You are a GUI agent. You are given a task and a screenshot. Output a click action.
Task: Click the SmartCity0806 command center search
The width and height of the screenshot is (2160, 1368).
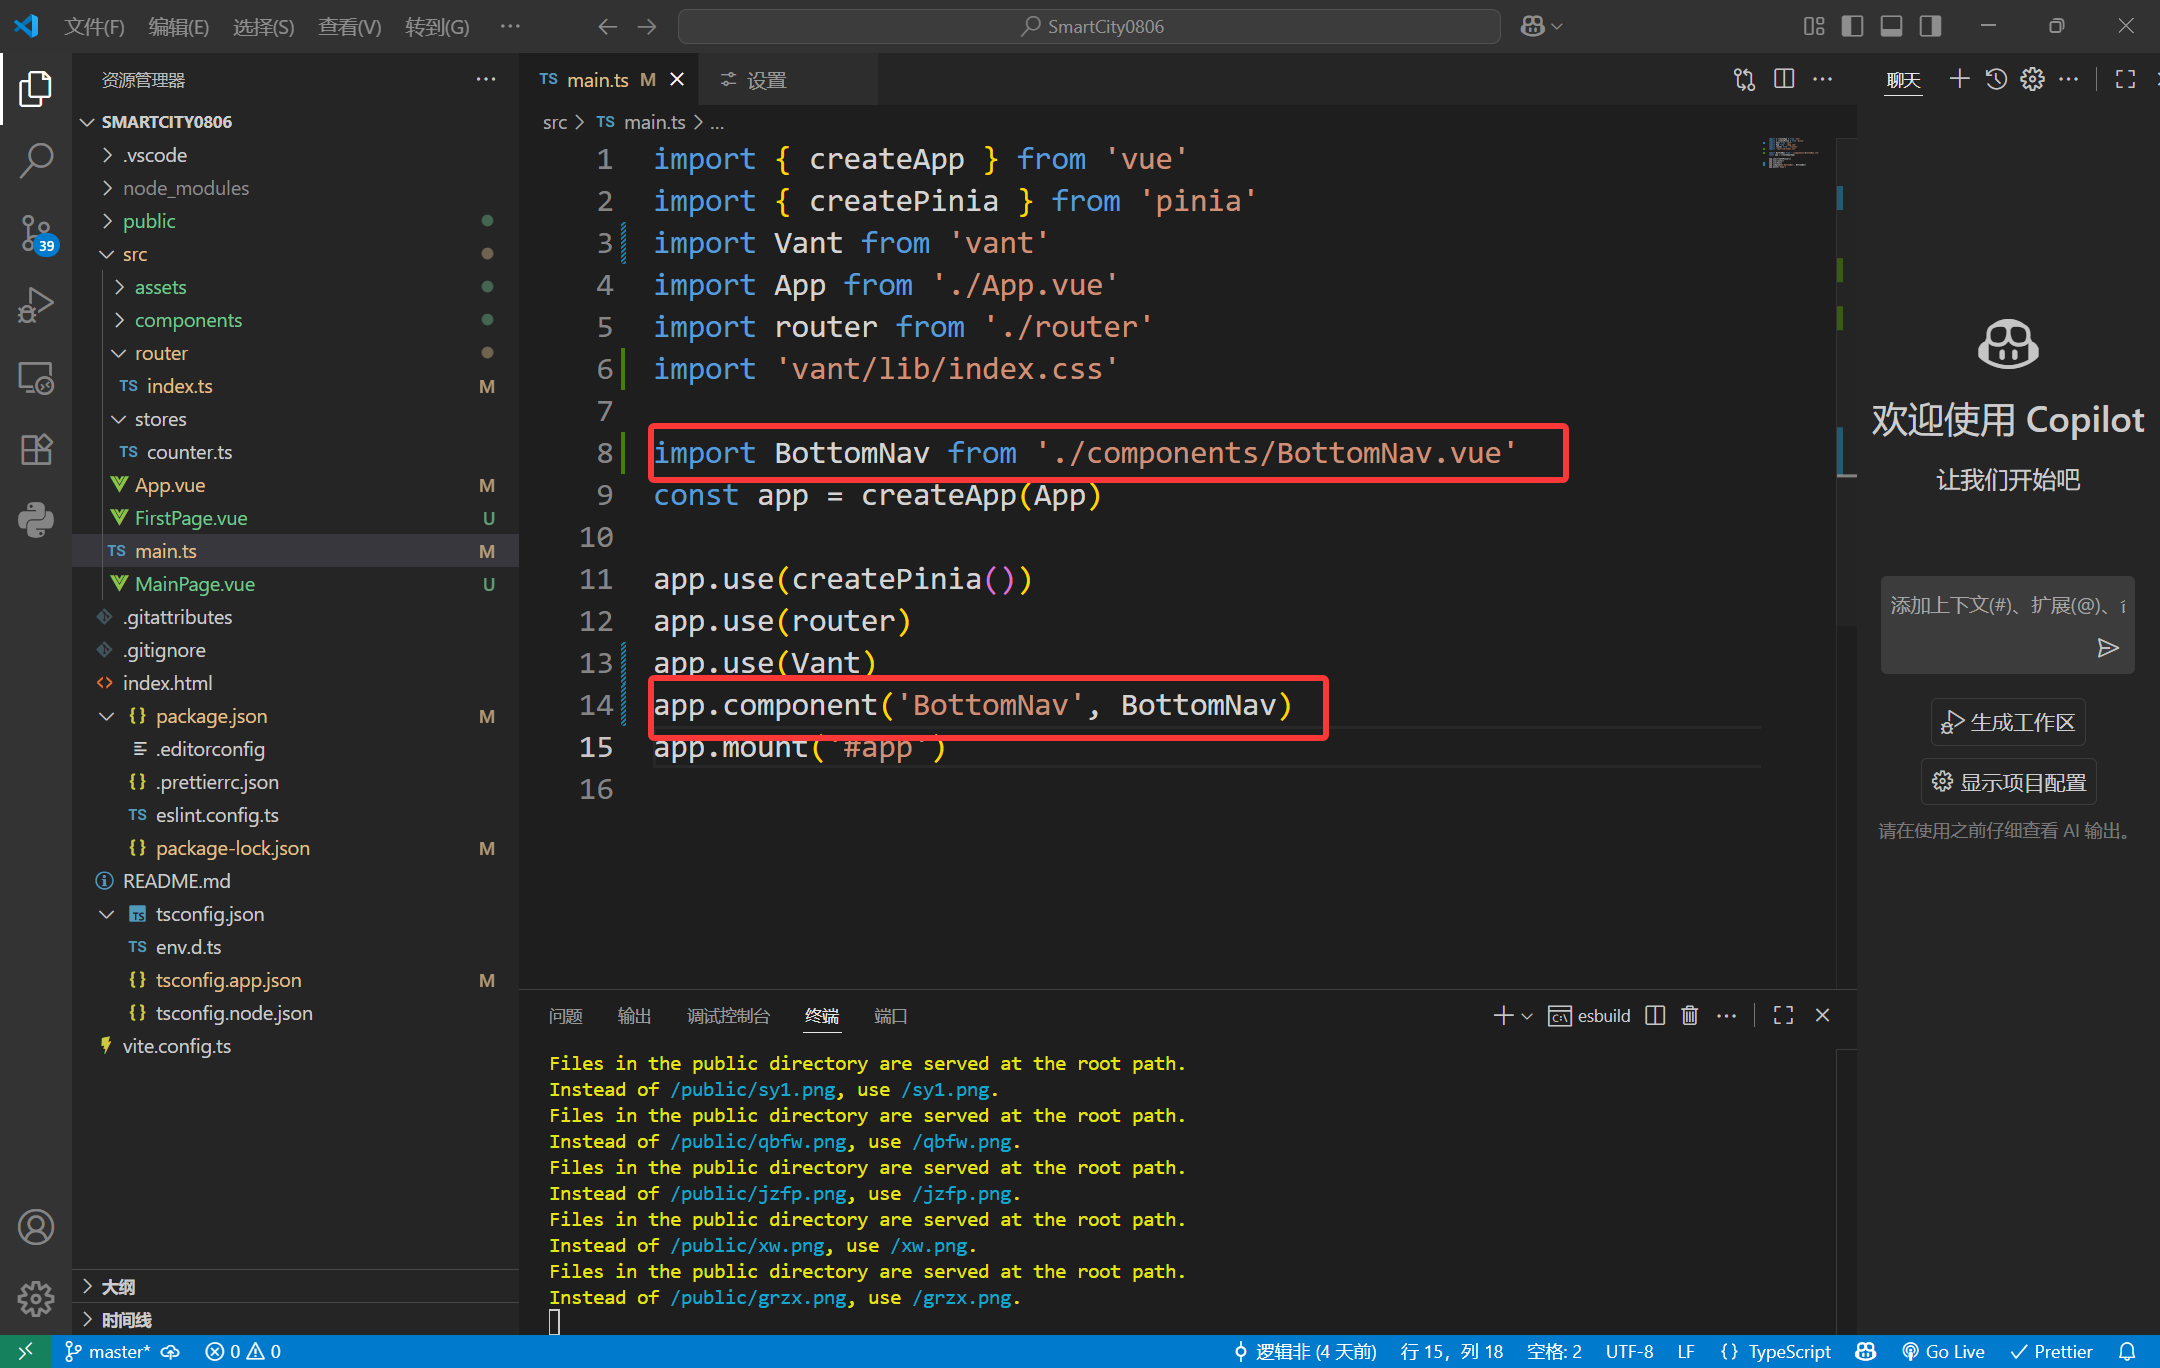tap(1089, 26)
